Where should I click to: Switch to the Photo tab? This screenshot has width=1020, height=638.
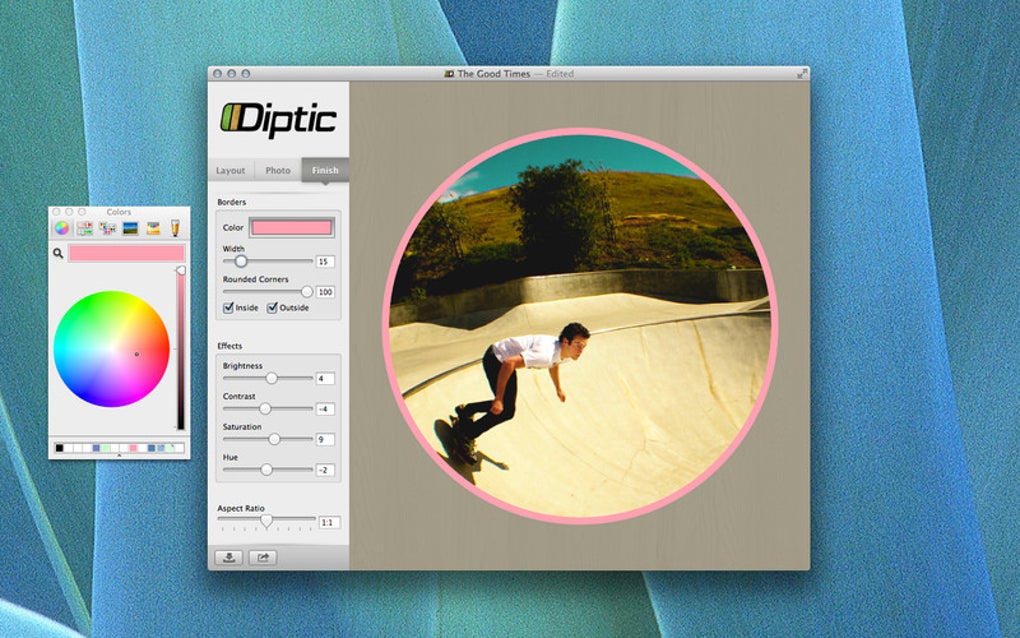(x=278, y=170)
